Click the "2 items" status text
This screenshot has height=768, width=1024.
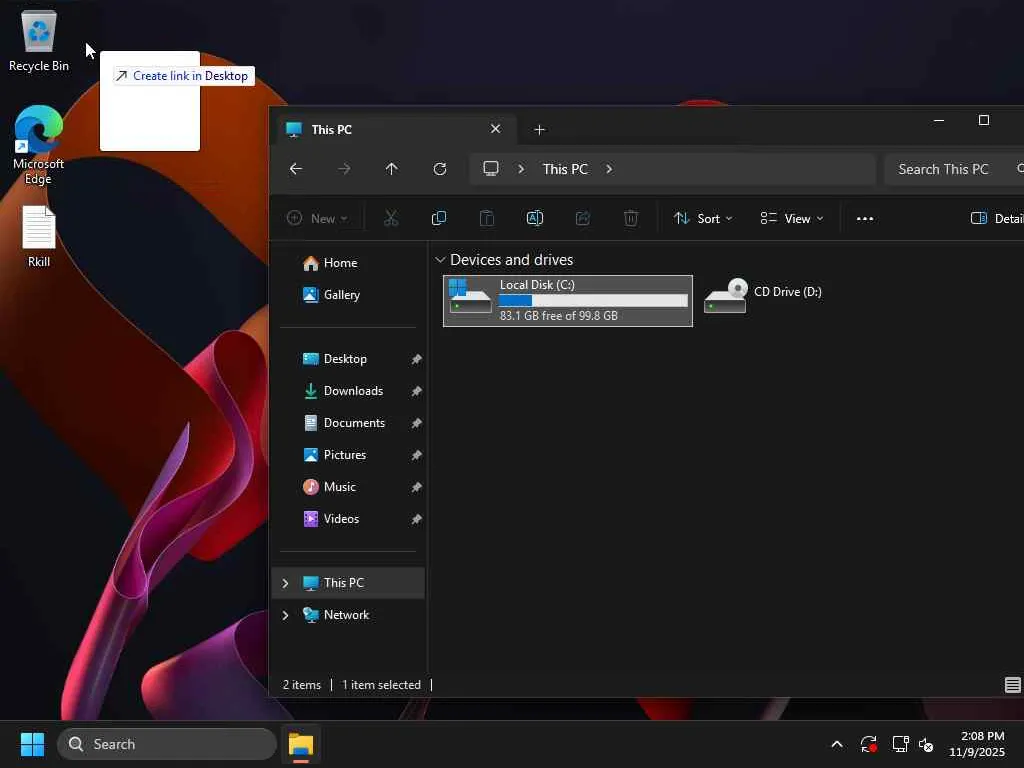302,685
